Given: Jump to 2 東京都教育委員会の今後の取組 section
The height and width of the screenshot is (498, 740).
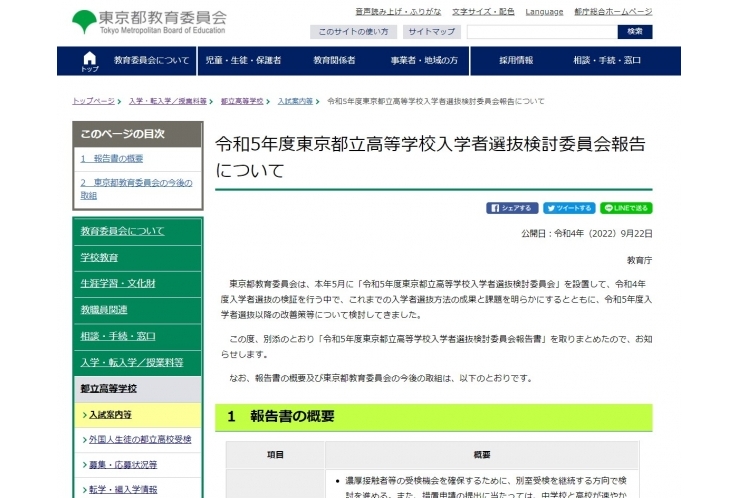Looking at the screenshot, I should 136,189.
